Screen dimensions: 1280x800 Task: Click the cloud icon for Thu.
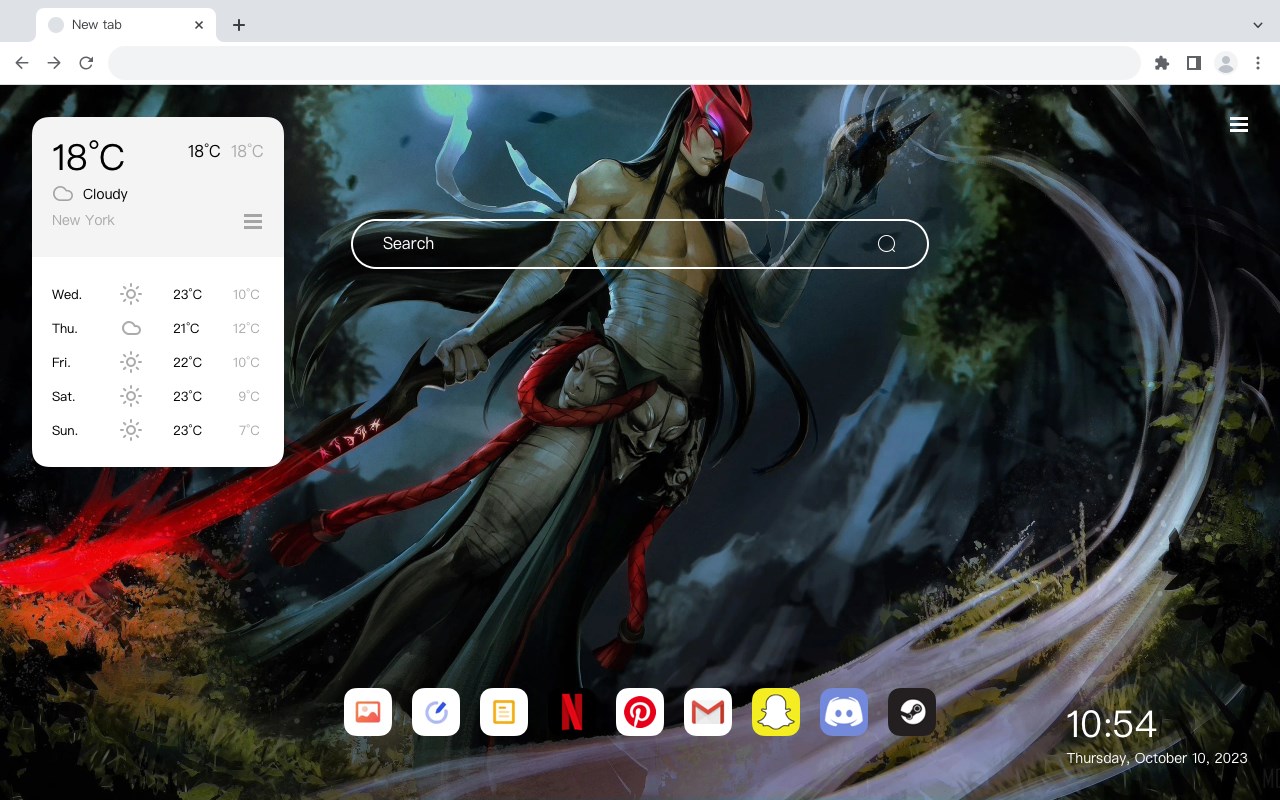[x=131, y=328]
